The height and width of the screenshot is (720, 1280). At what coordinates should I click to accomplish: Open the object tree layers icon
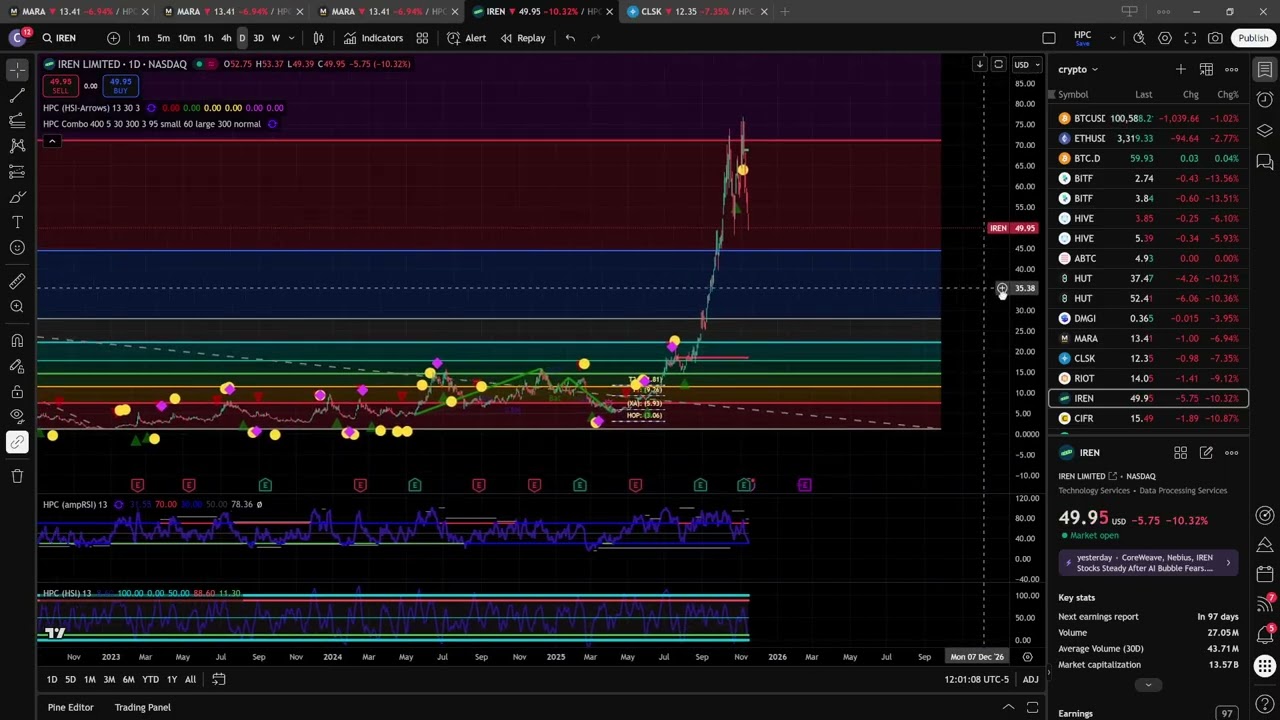1265,131
